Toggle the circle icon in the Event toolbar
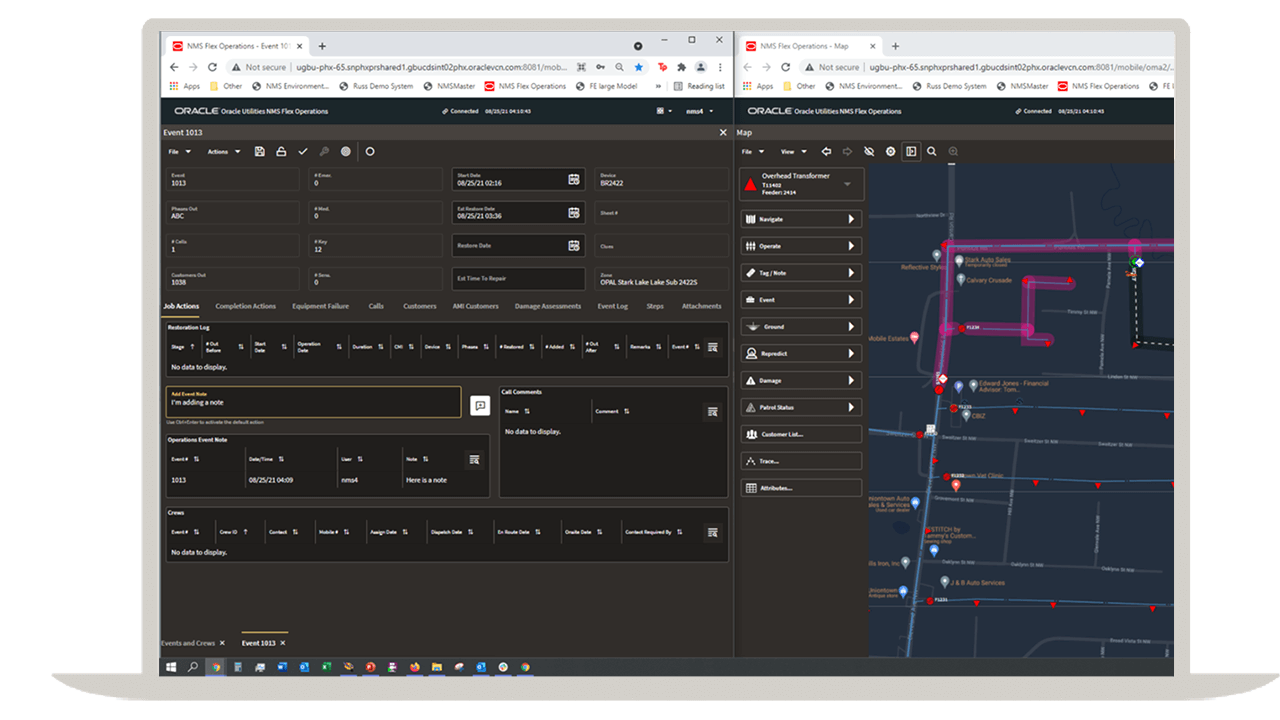Image resolution: width=1280 pixels, height=720 pixels. [x=370, y=152]
